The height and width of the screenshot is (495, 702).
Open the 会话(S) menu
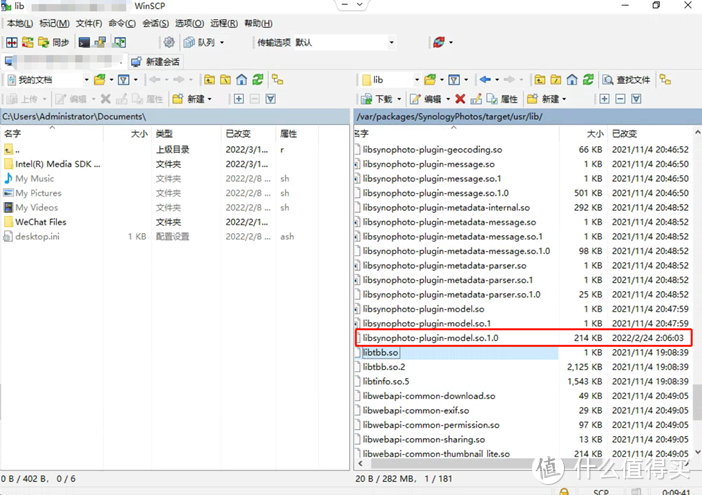155,23
